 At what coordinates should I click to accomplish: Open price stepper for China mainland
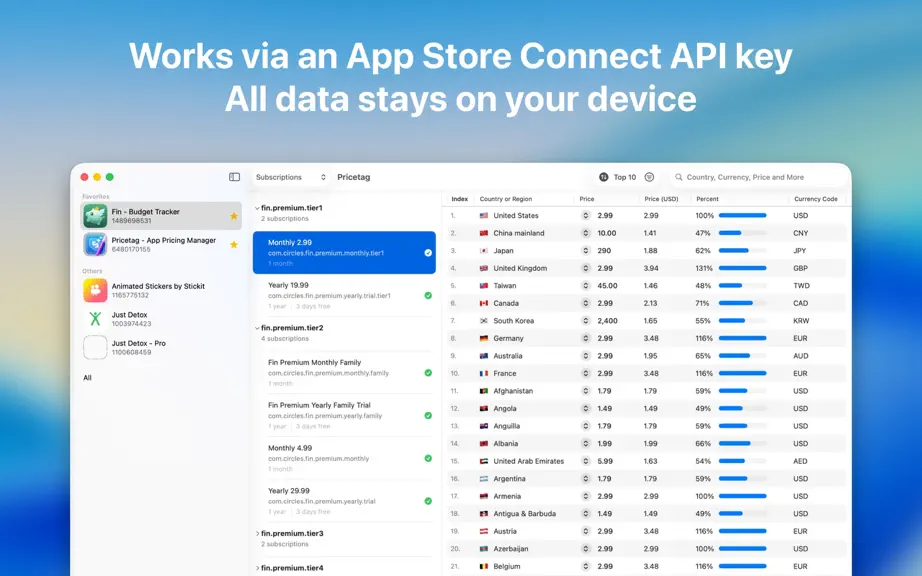click(x=586, y=233)
